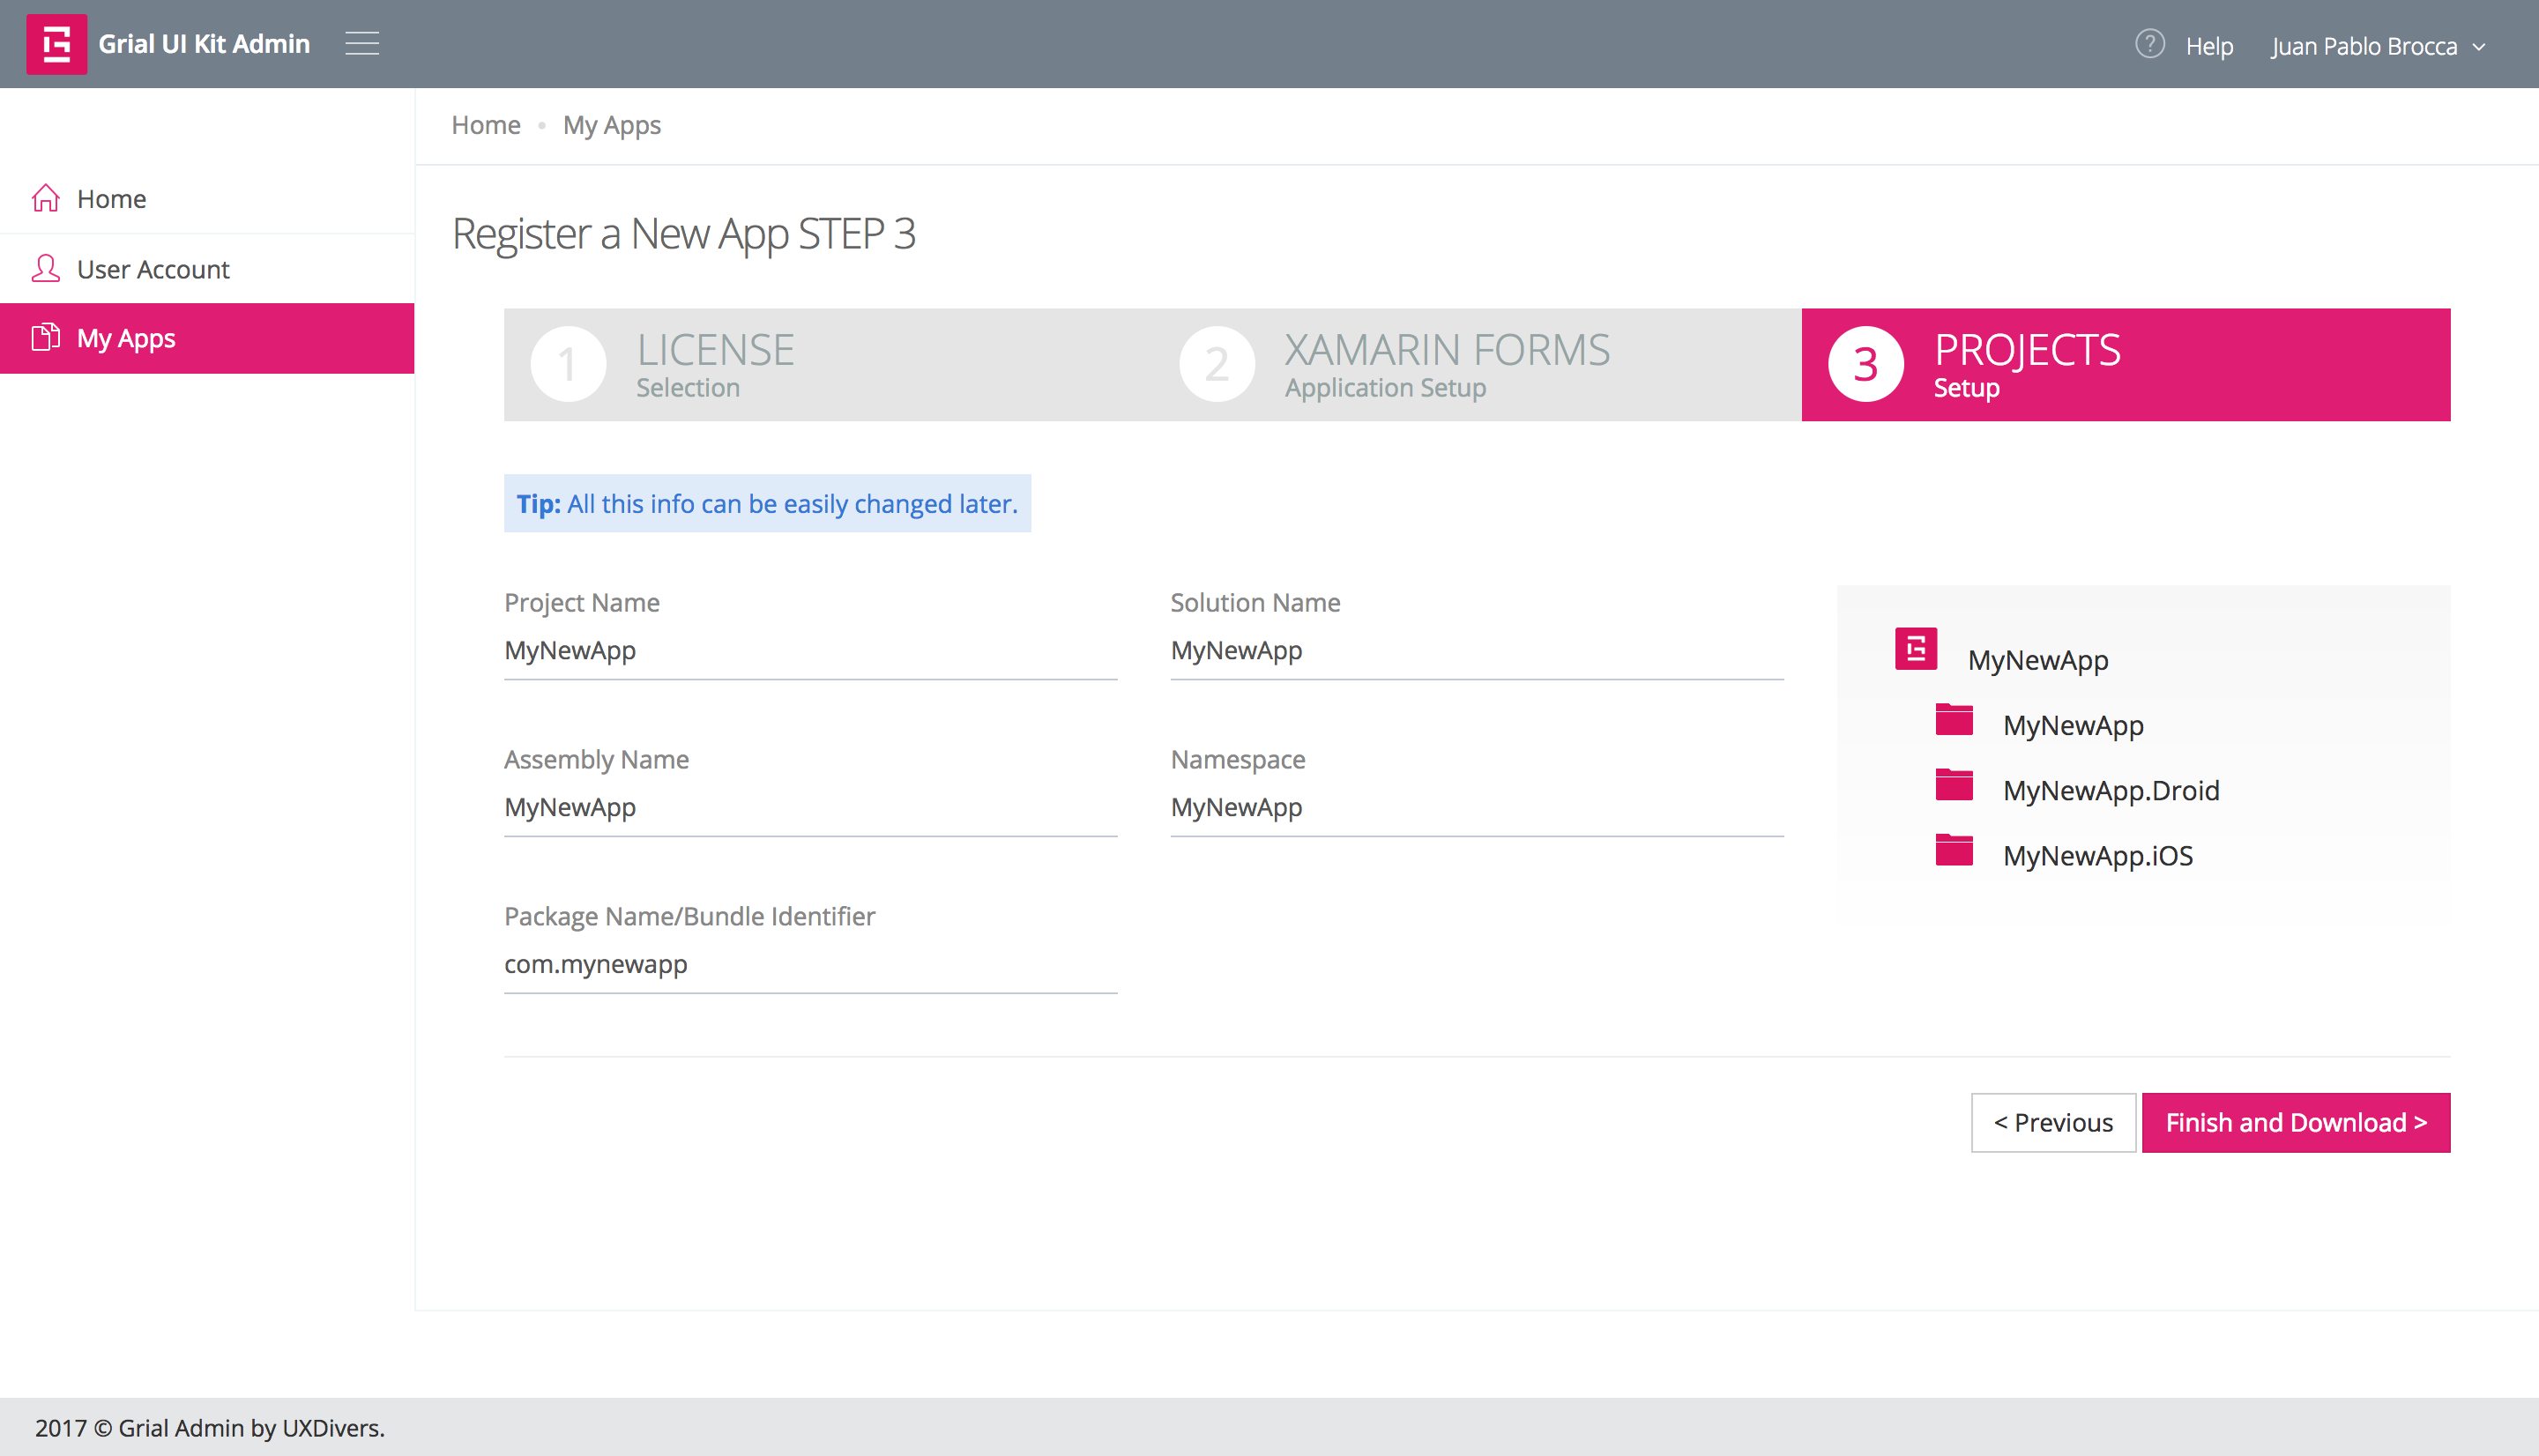Click the Previous button

tap(2053, 1122)
